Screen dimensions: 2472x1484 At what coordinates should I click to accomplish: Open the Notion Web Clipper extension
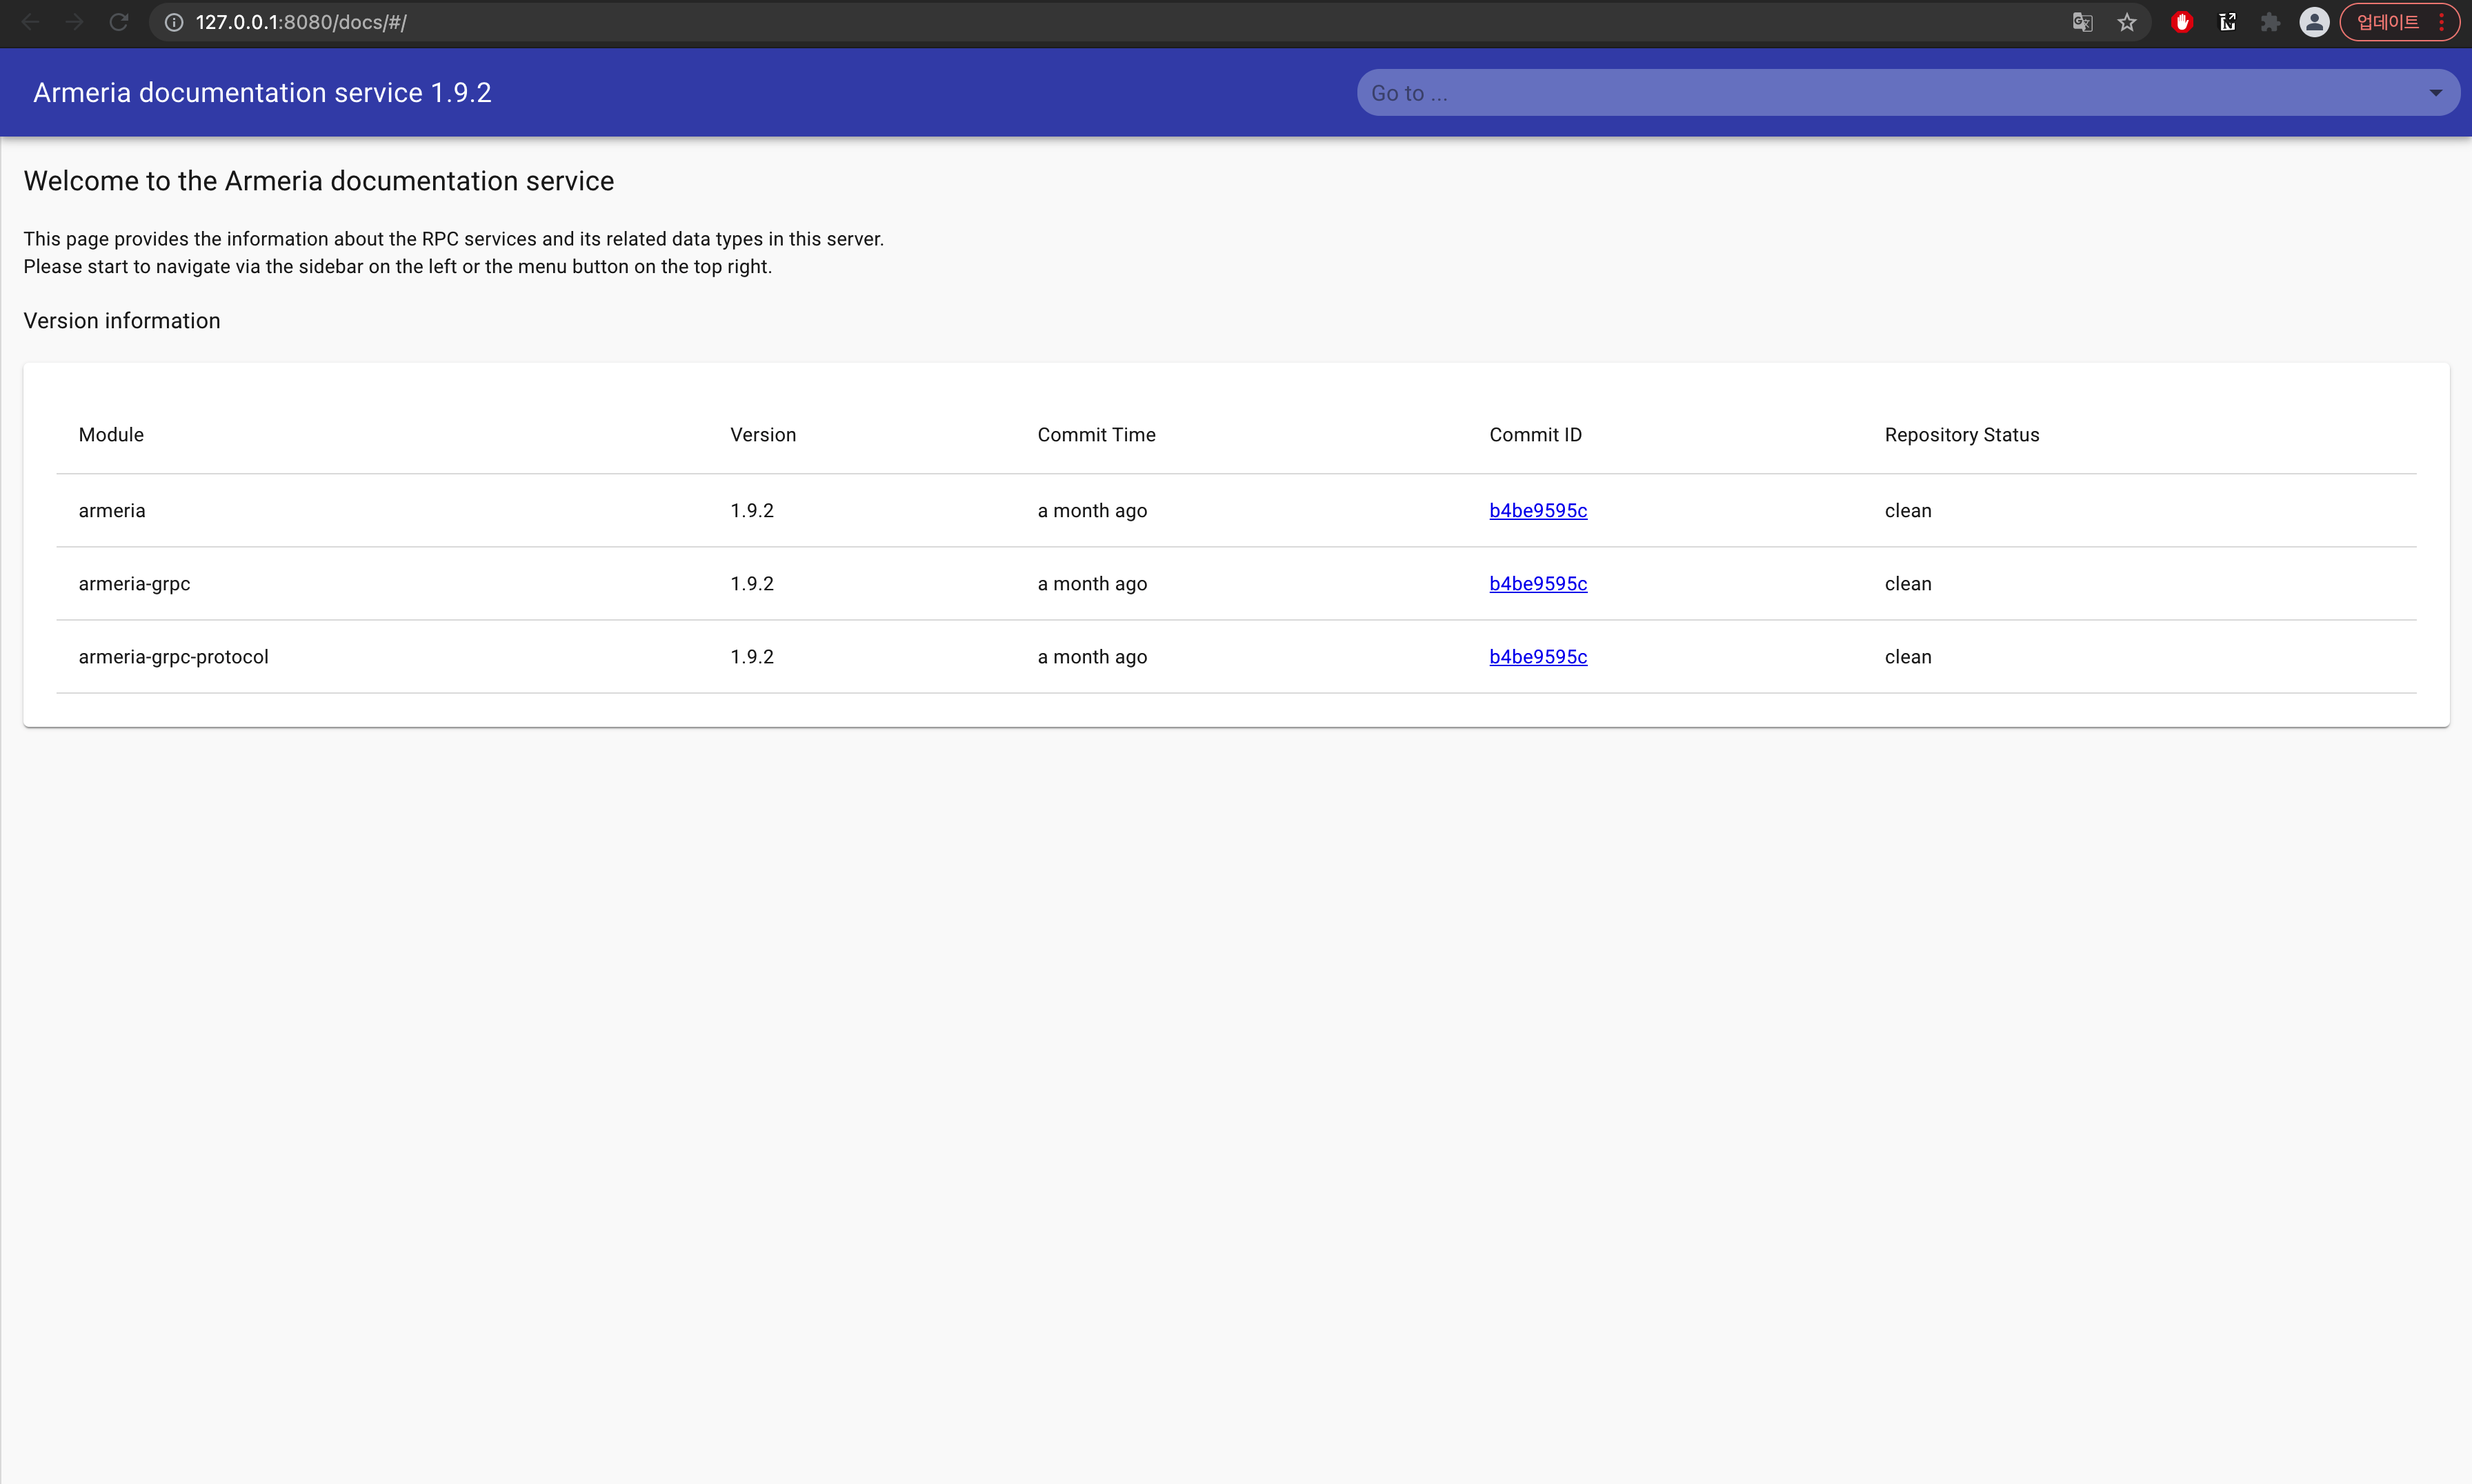pyautogui.click(x=2228, y=22)
